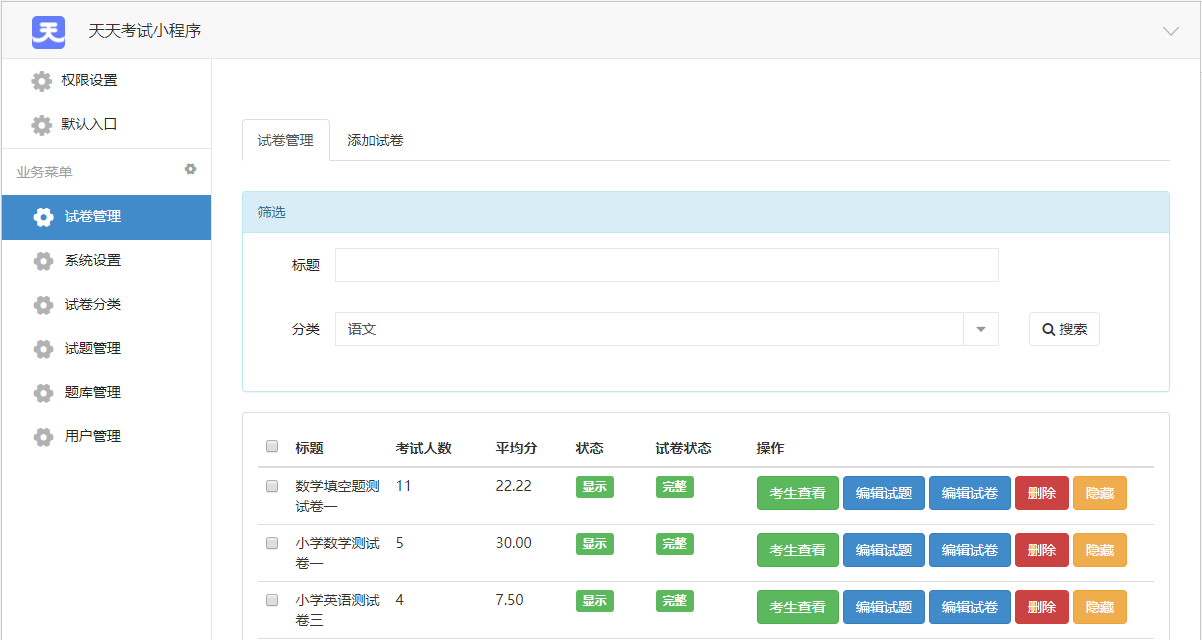Click 删除 for 小学数学测试卷一
The width and height of the screenshot is (1202, 640).
point(1042,550)
